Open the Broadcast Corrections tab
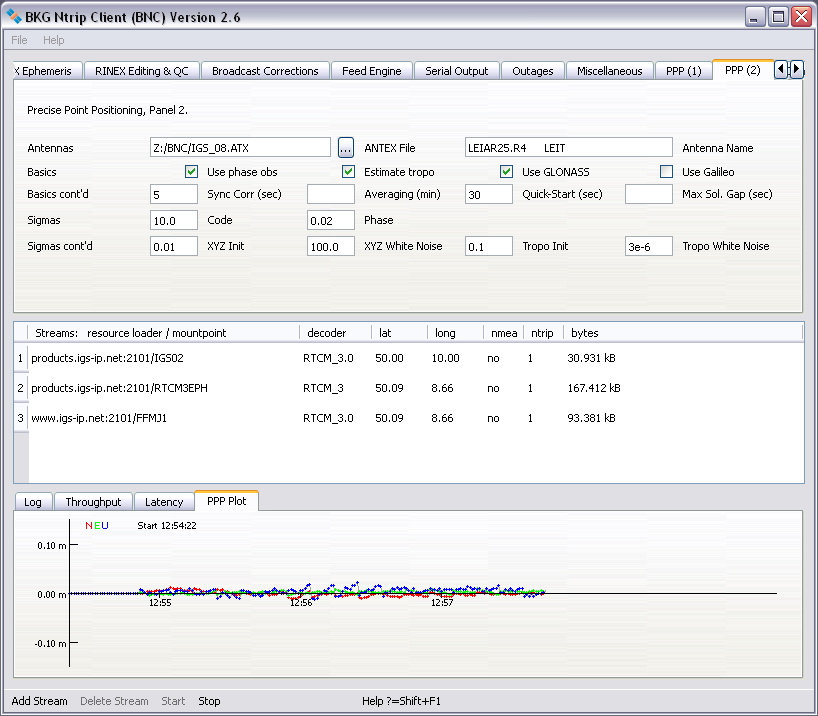The image size is (818, 716). pyautogui.click(x=265, y=71)
